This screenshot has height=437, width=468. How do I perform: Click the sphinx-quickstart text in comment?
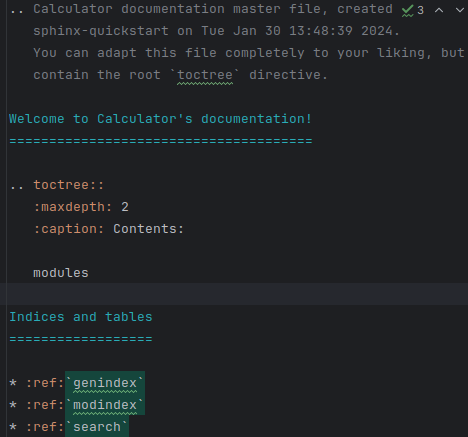pyautogui.click(x=101, y=31)
